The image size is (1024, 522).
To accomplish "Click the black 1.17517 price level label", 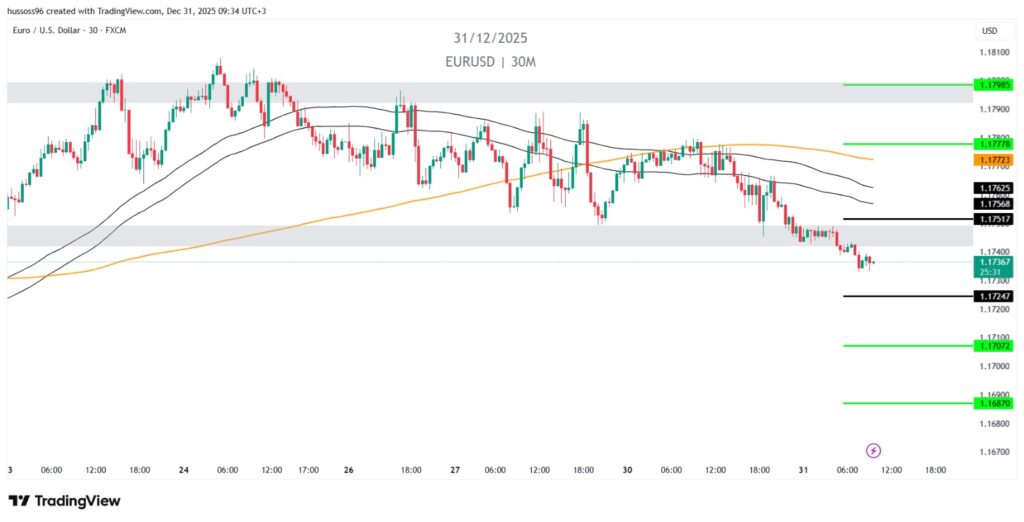I will click(996, 218).
